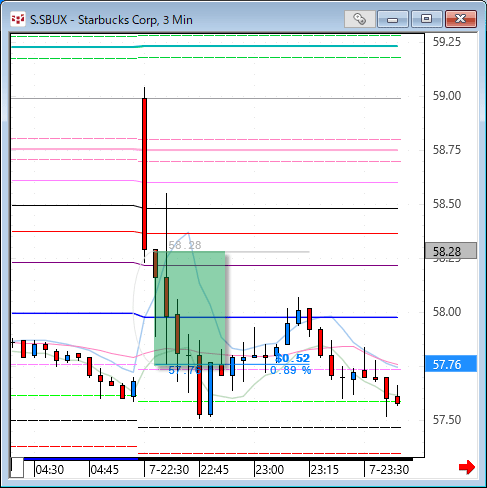Click the $0.52 measurement label
The image size is (487, 488).
pyautogui.click(x=292, y=358)
